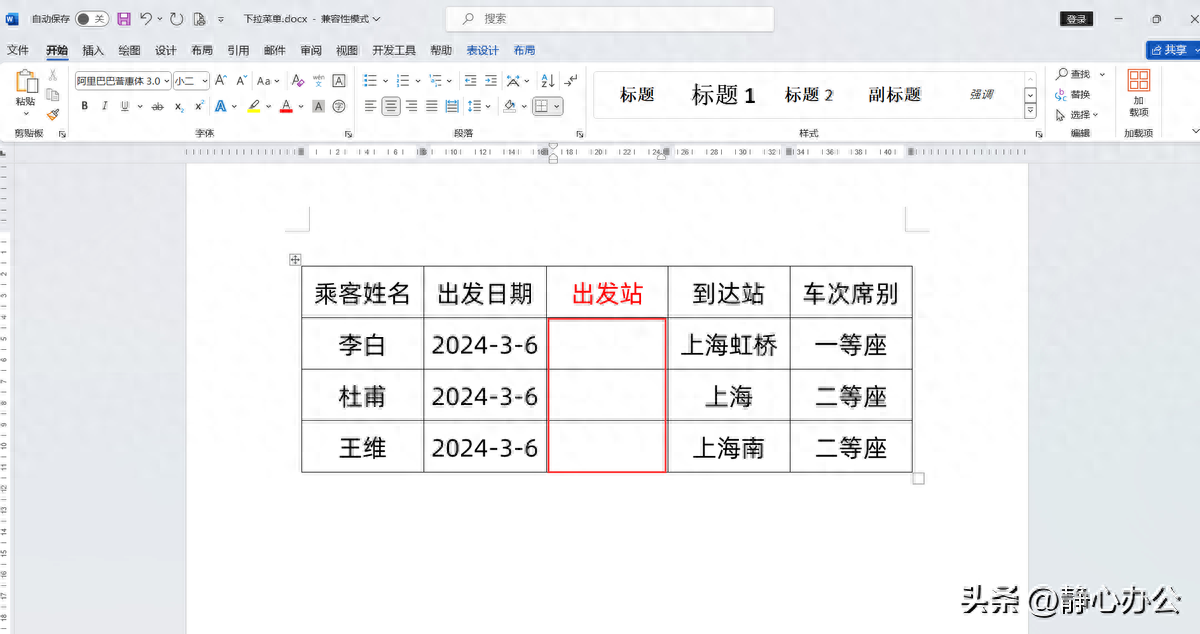Apply the Subtitle style
Image resolution: width=1200 pixels, height=634 pixels.
894,95
